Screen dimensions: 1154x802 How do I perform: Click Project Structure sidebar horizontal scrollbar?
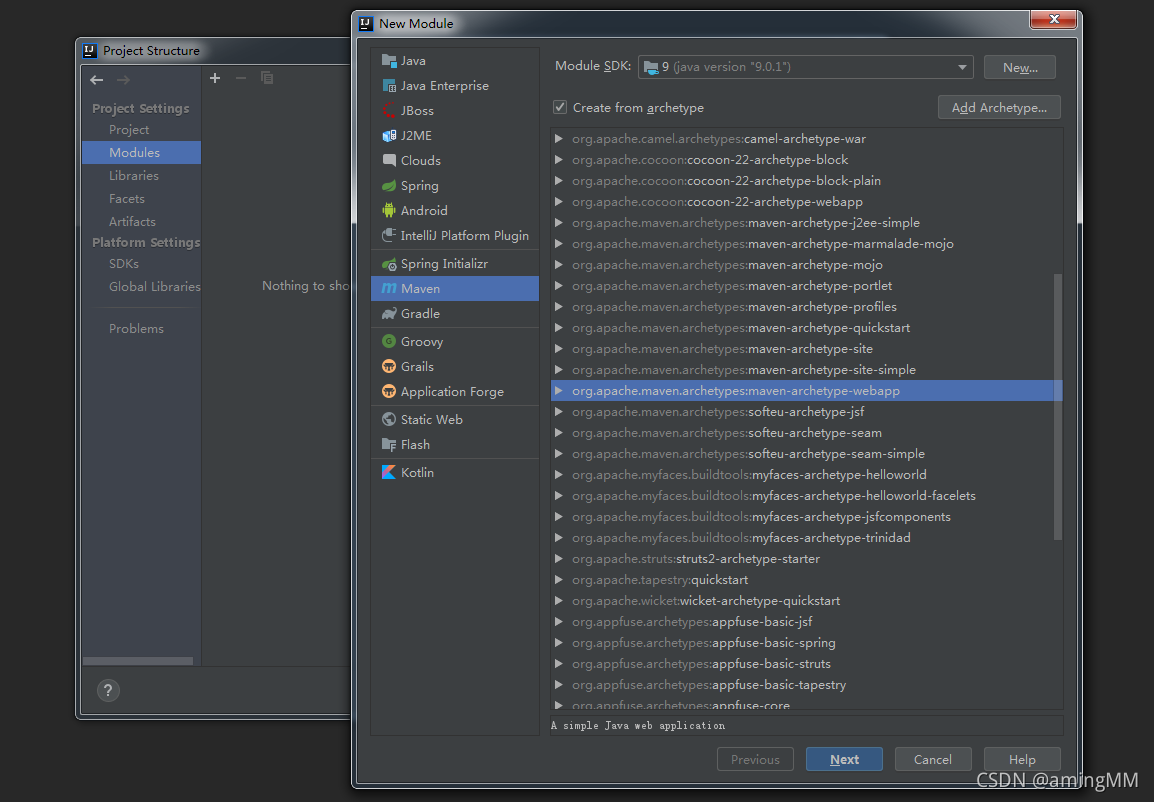138,661
